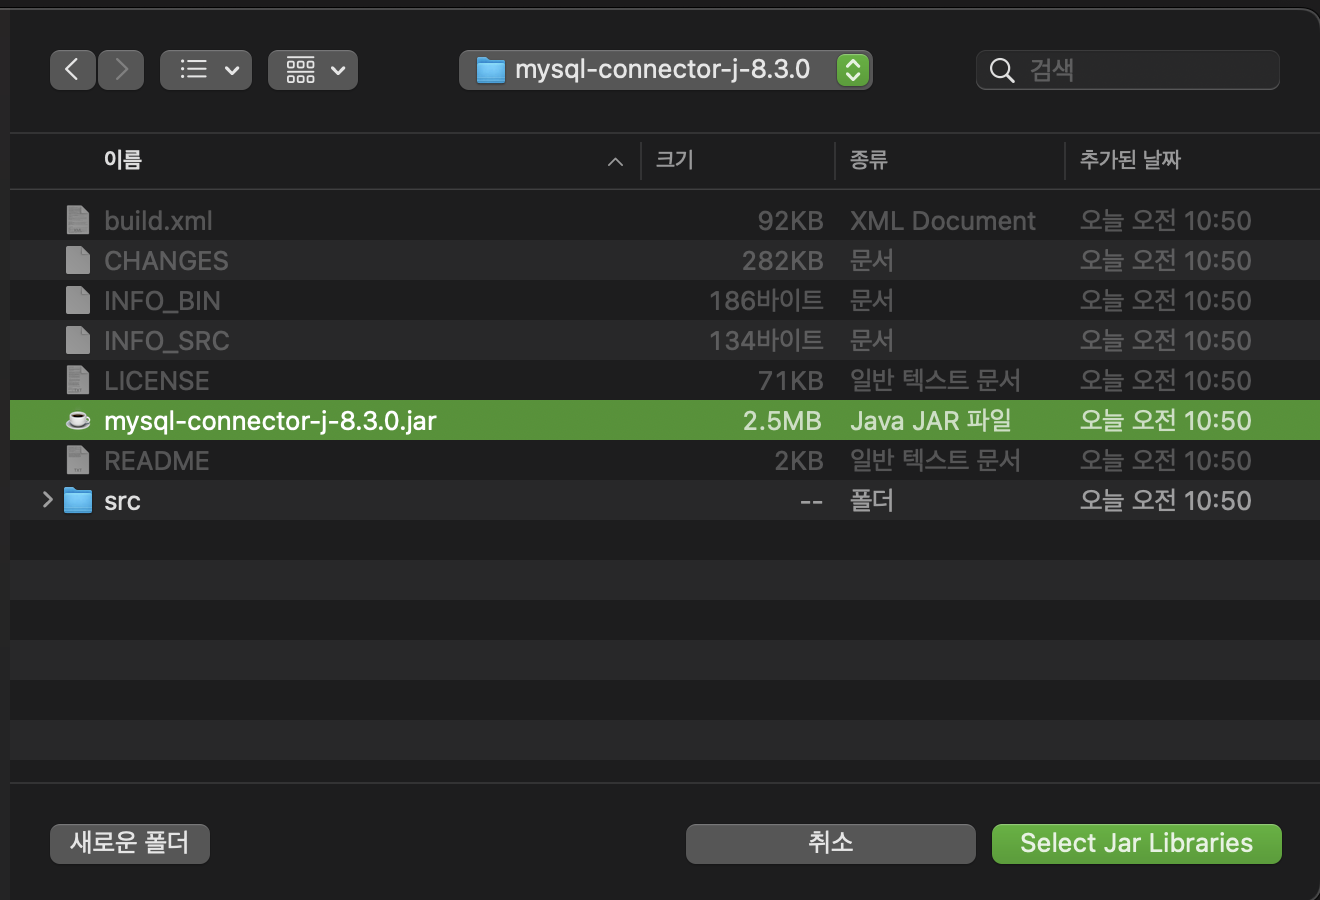The width and height of the screenshot is (1320, 900).
Task: Select the README file name
Action: tap(157, 460)
